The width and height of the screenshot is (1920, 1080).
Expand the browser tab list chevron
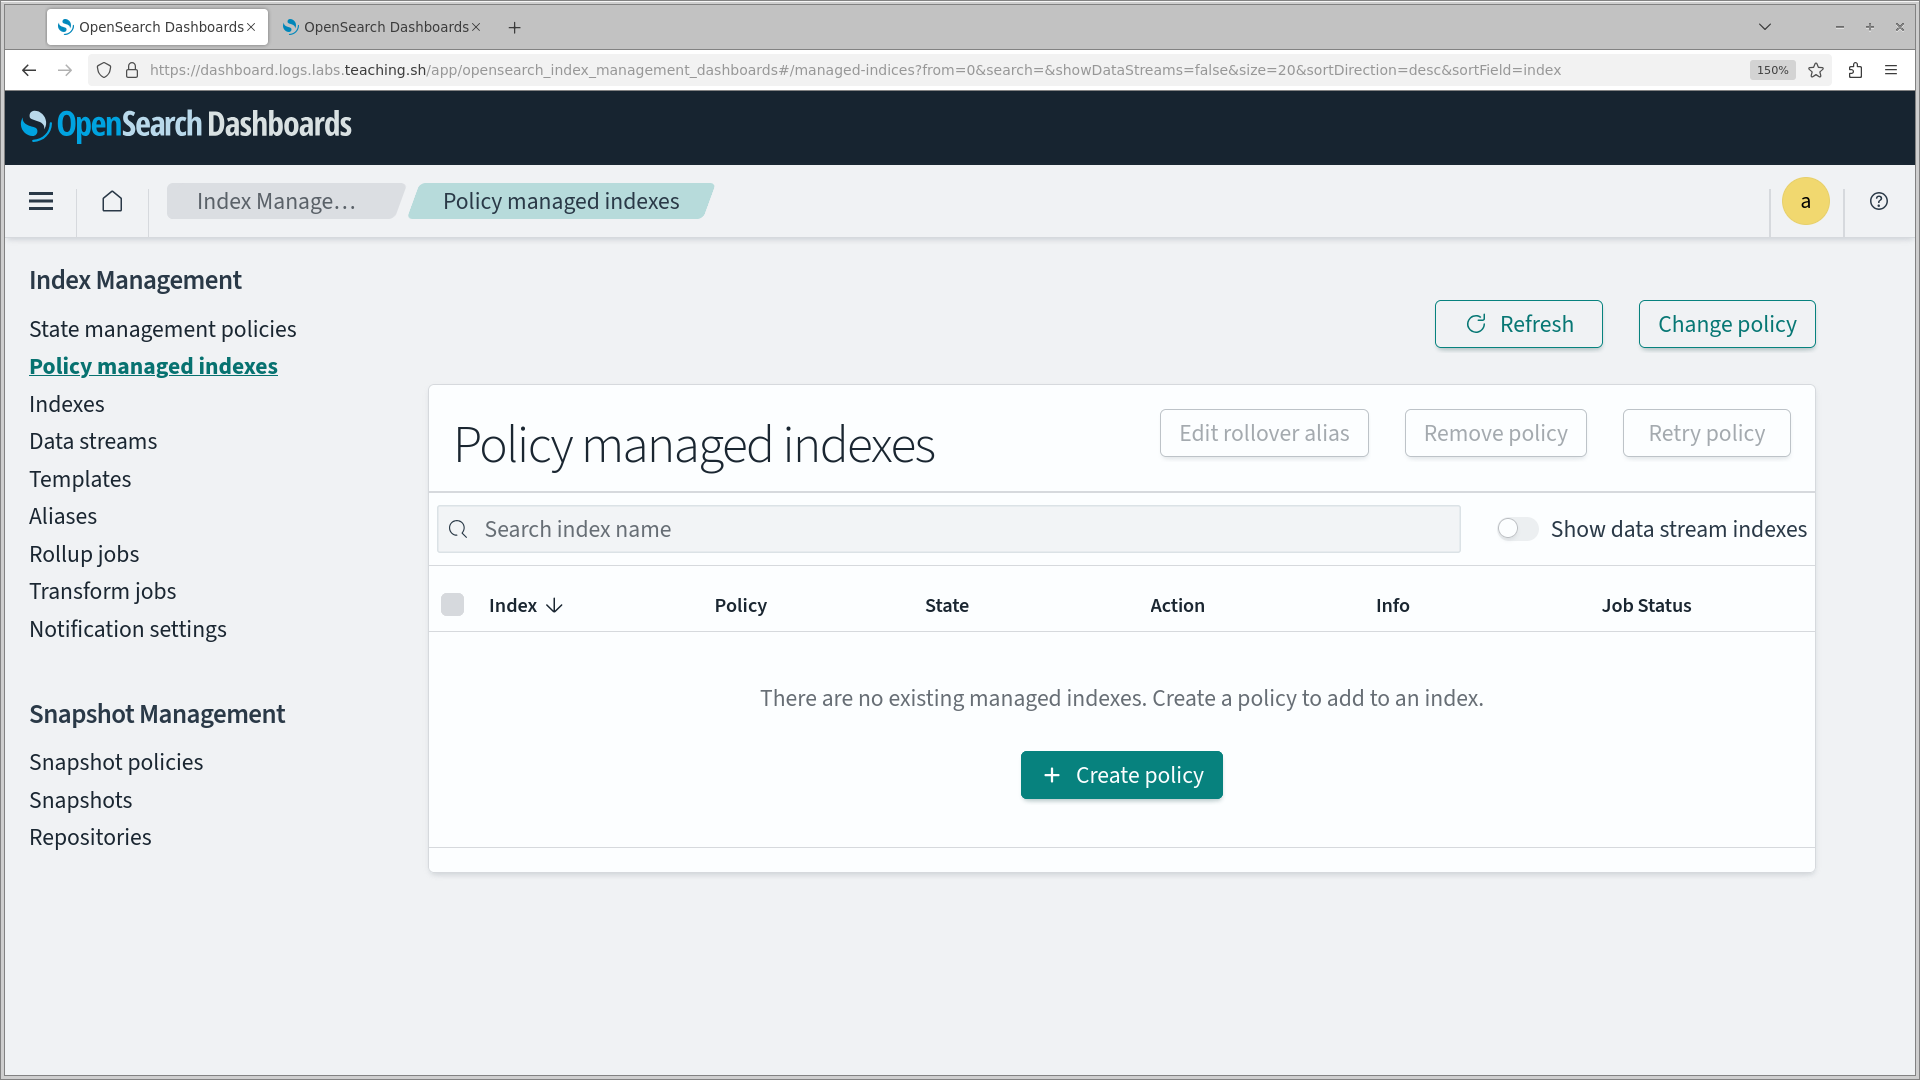1765,27
